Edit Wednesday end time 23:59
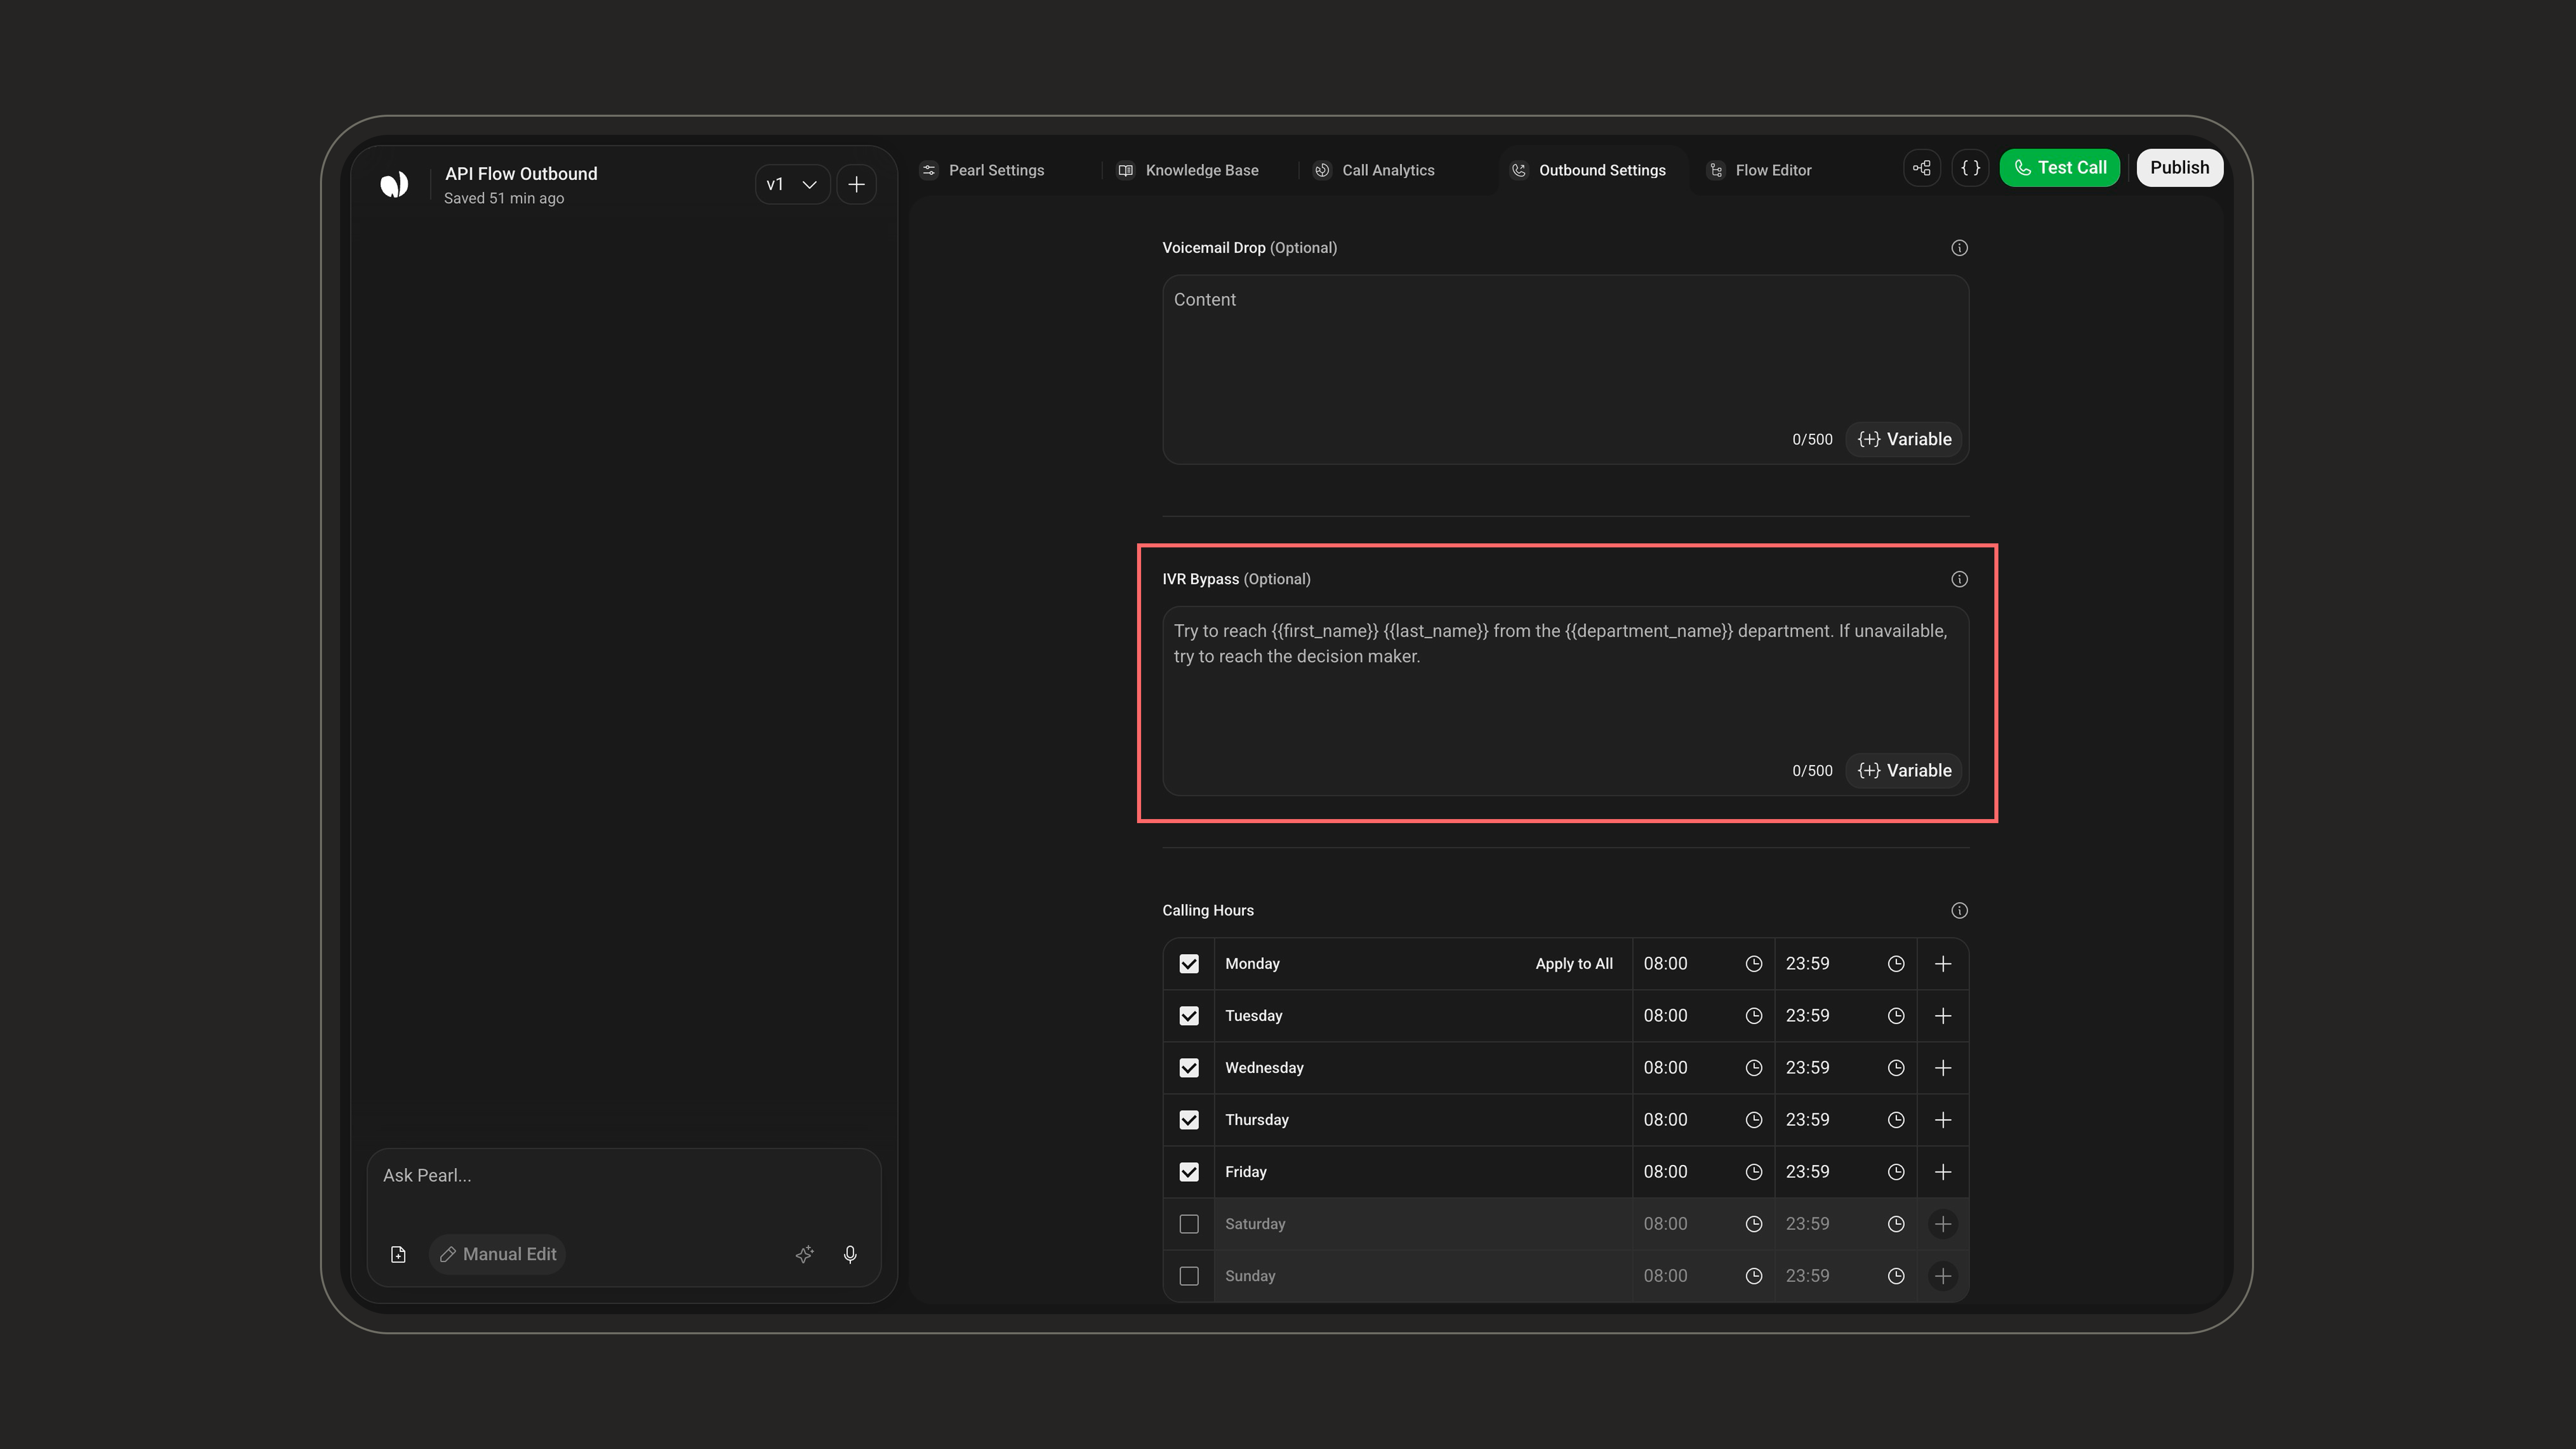 click(x=1807, y=1068)
